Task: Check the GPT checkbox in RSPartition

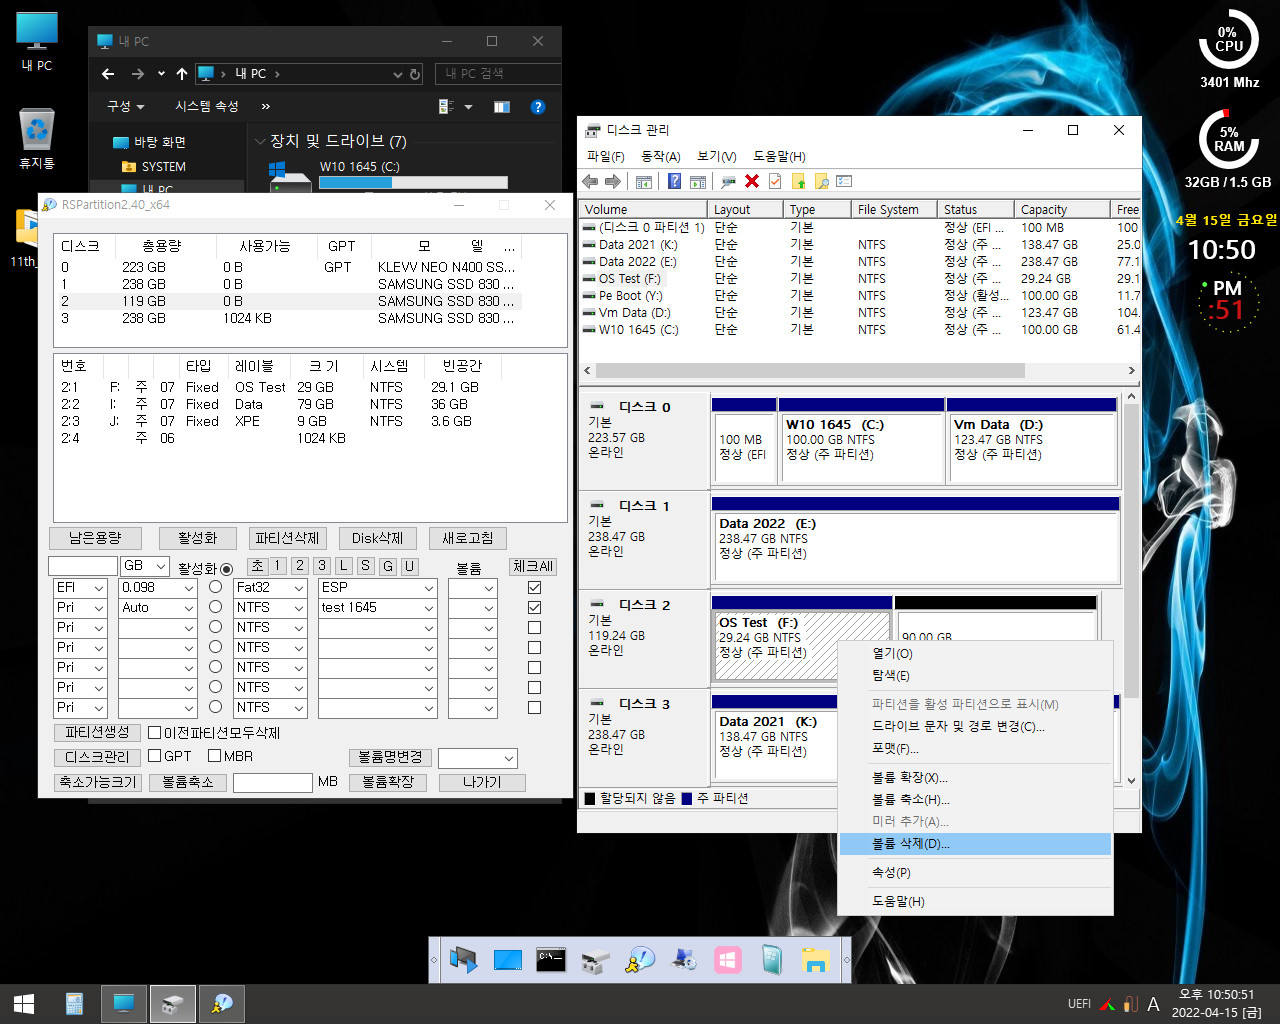Action: pyautogui.click(x=154, y=756)
